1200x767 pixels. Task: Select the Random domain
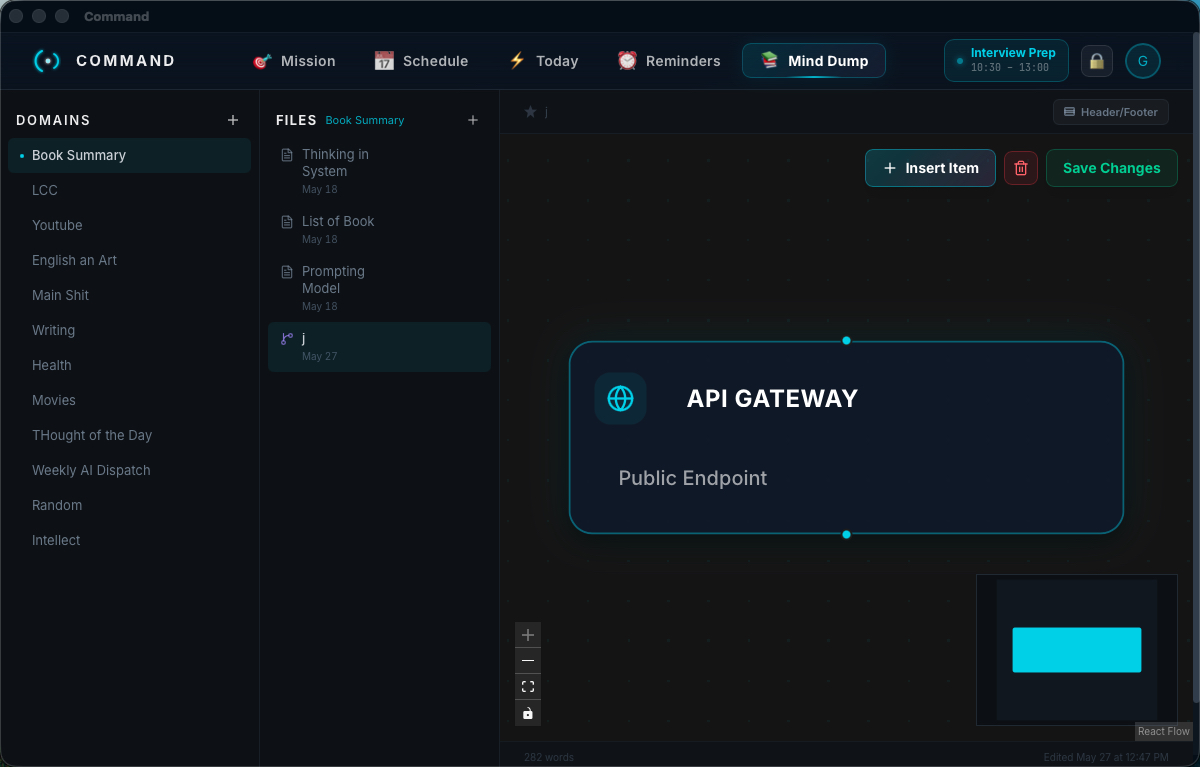coord(129,505)
